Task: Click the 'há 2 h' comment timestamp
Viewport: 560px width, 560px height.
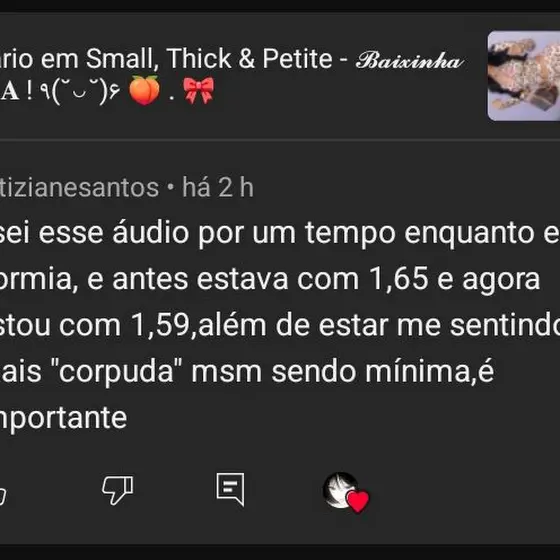Action: tap(218, 187)
